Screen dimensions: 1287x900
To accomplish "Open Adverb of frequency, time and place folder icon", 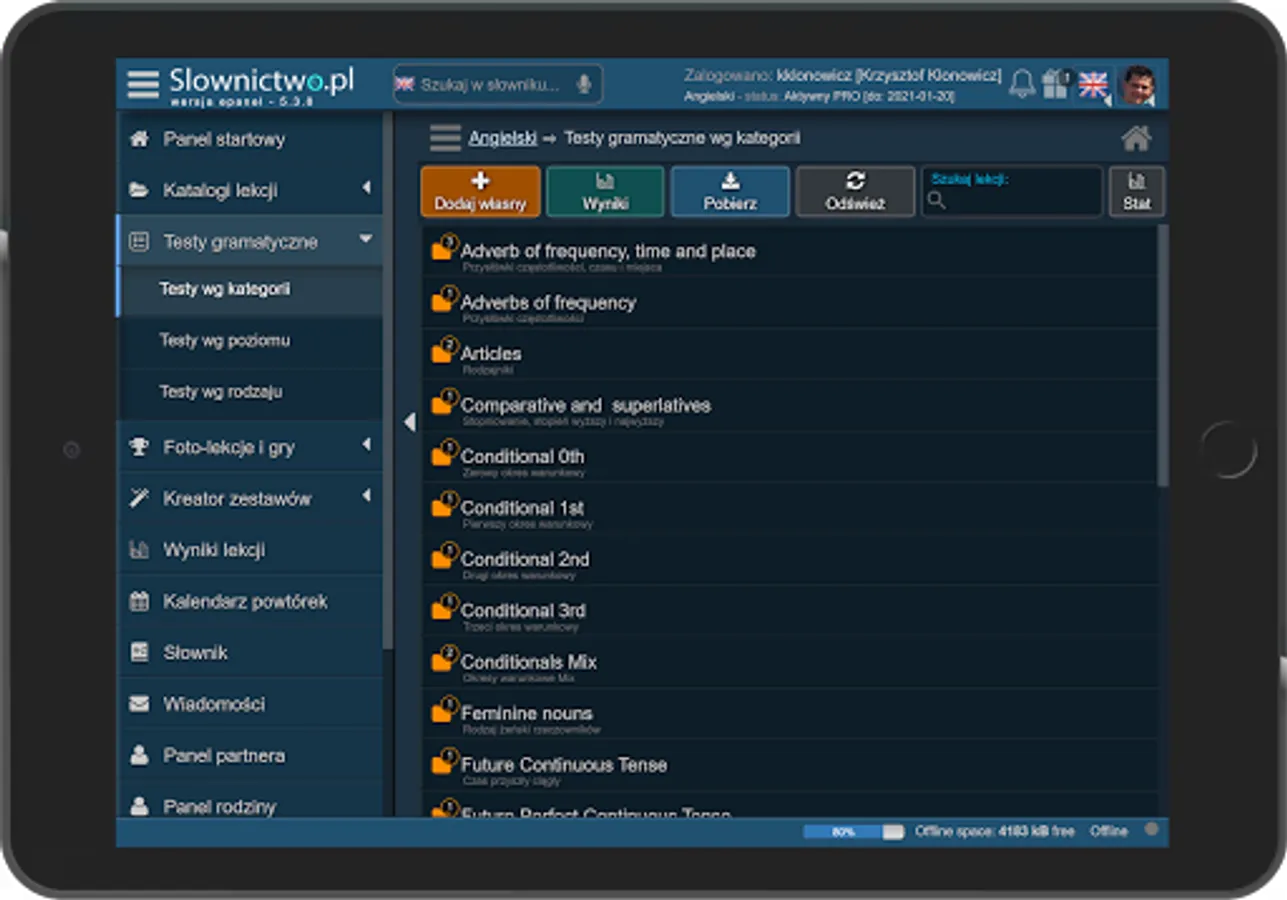I will [x=443, y=249].
